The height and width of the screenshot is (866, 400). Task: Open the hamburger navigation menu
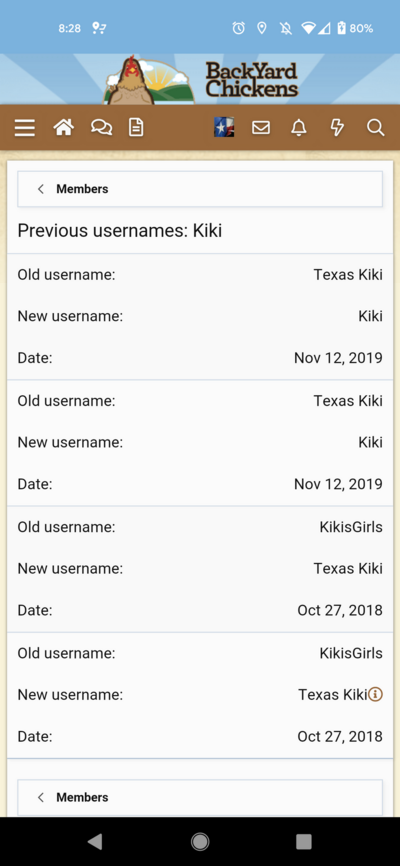(x=25, y=128)
